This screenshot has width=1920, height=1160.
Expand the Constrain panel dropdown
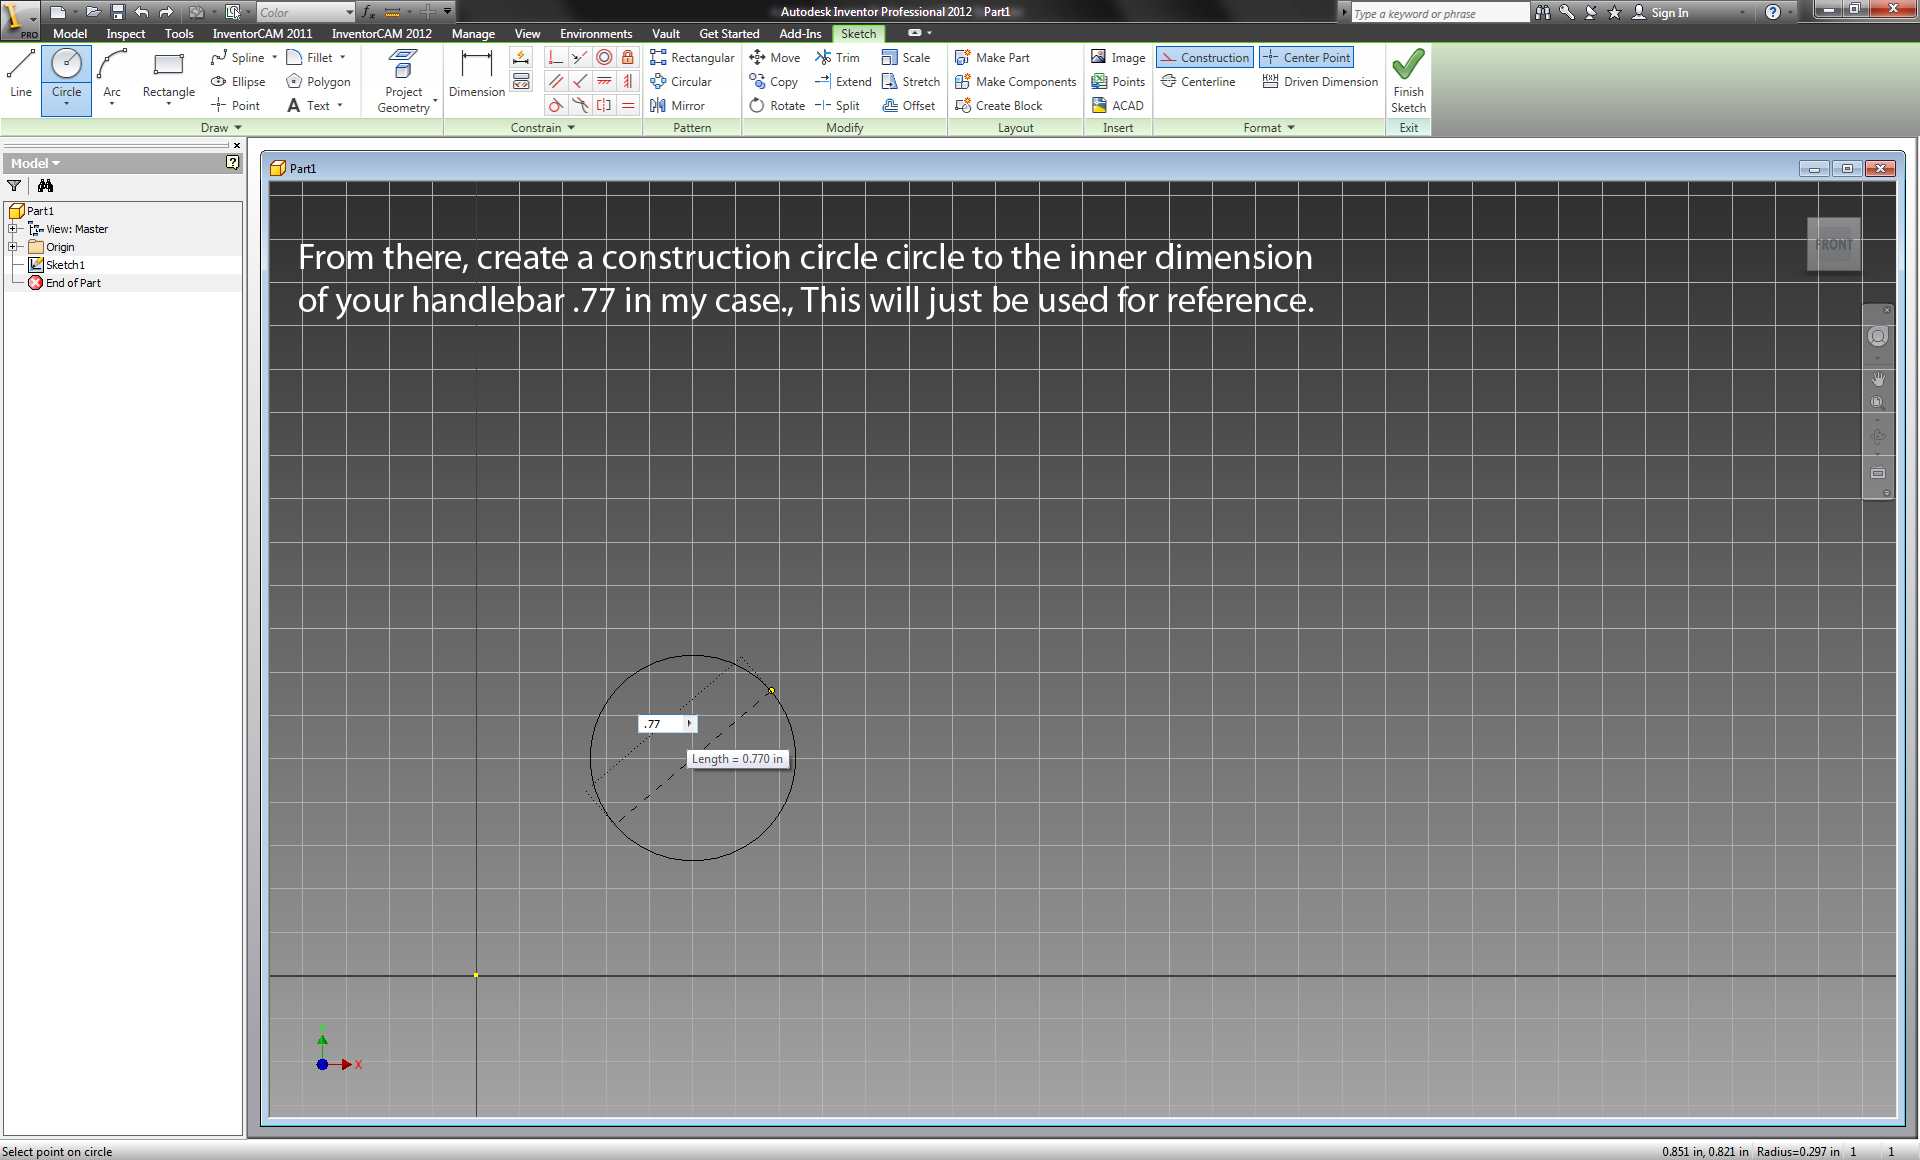pos(543,128)
